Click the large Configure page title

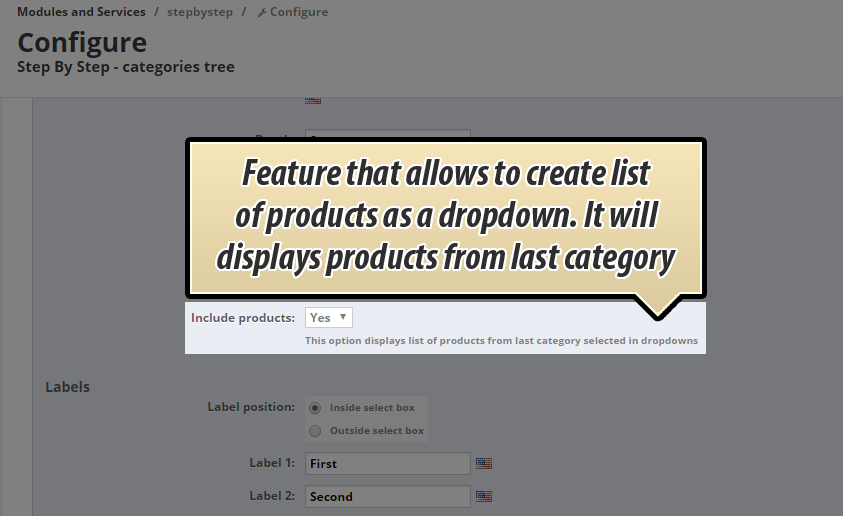[x=82, y=43]
